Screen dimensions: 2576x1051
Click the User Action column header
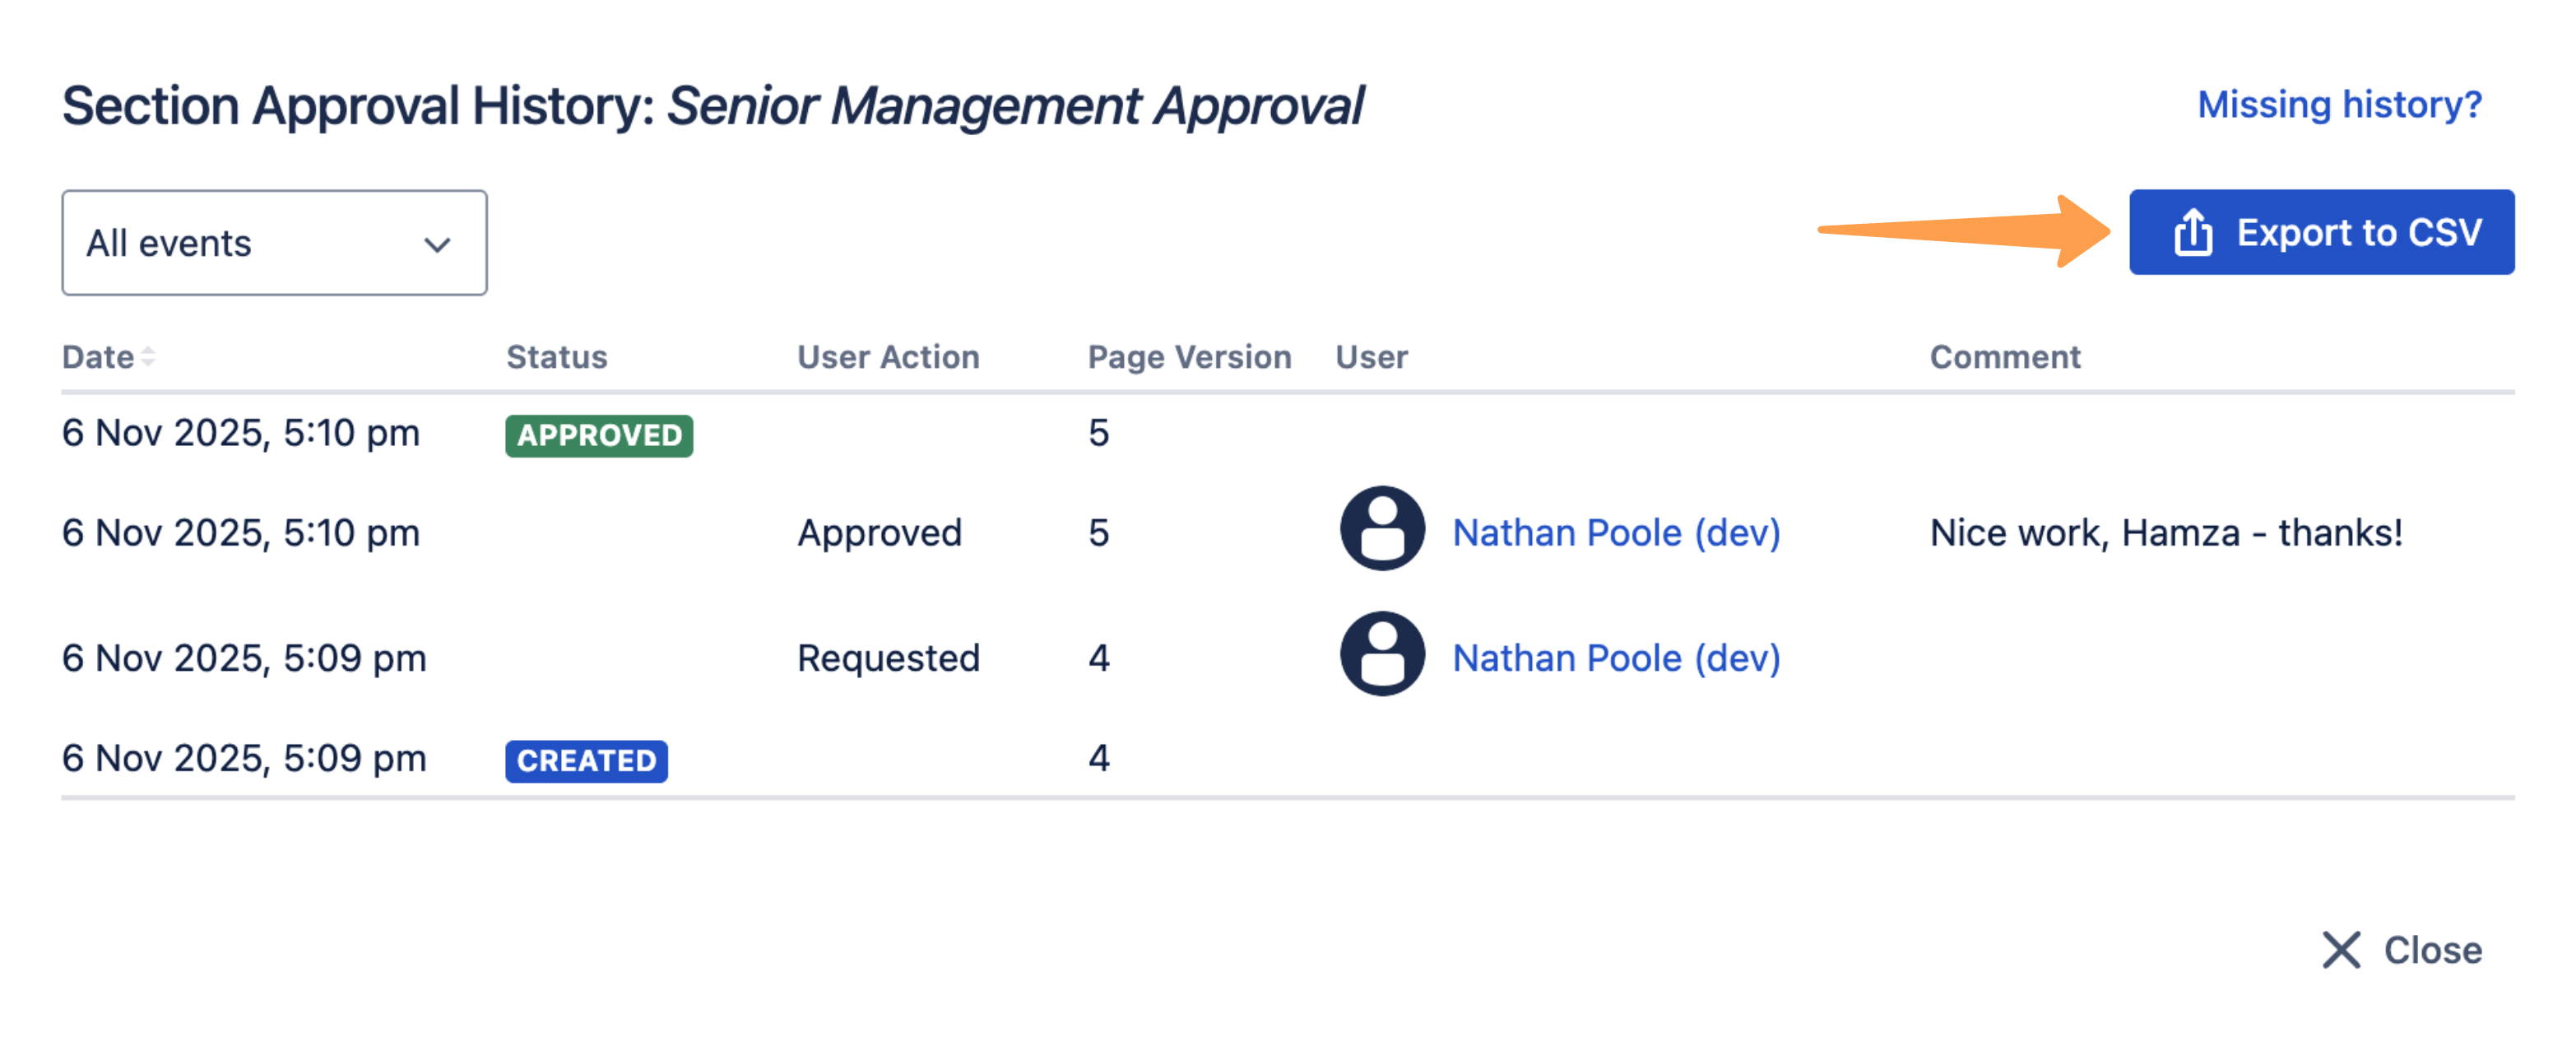887,357
